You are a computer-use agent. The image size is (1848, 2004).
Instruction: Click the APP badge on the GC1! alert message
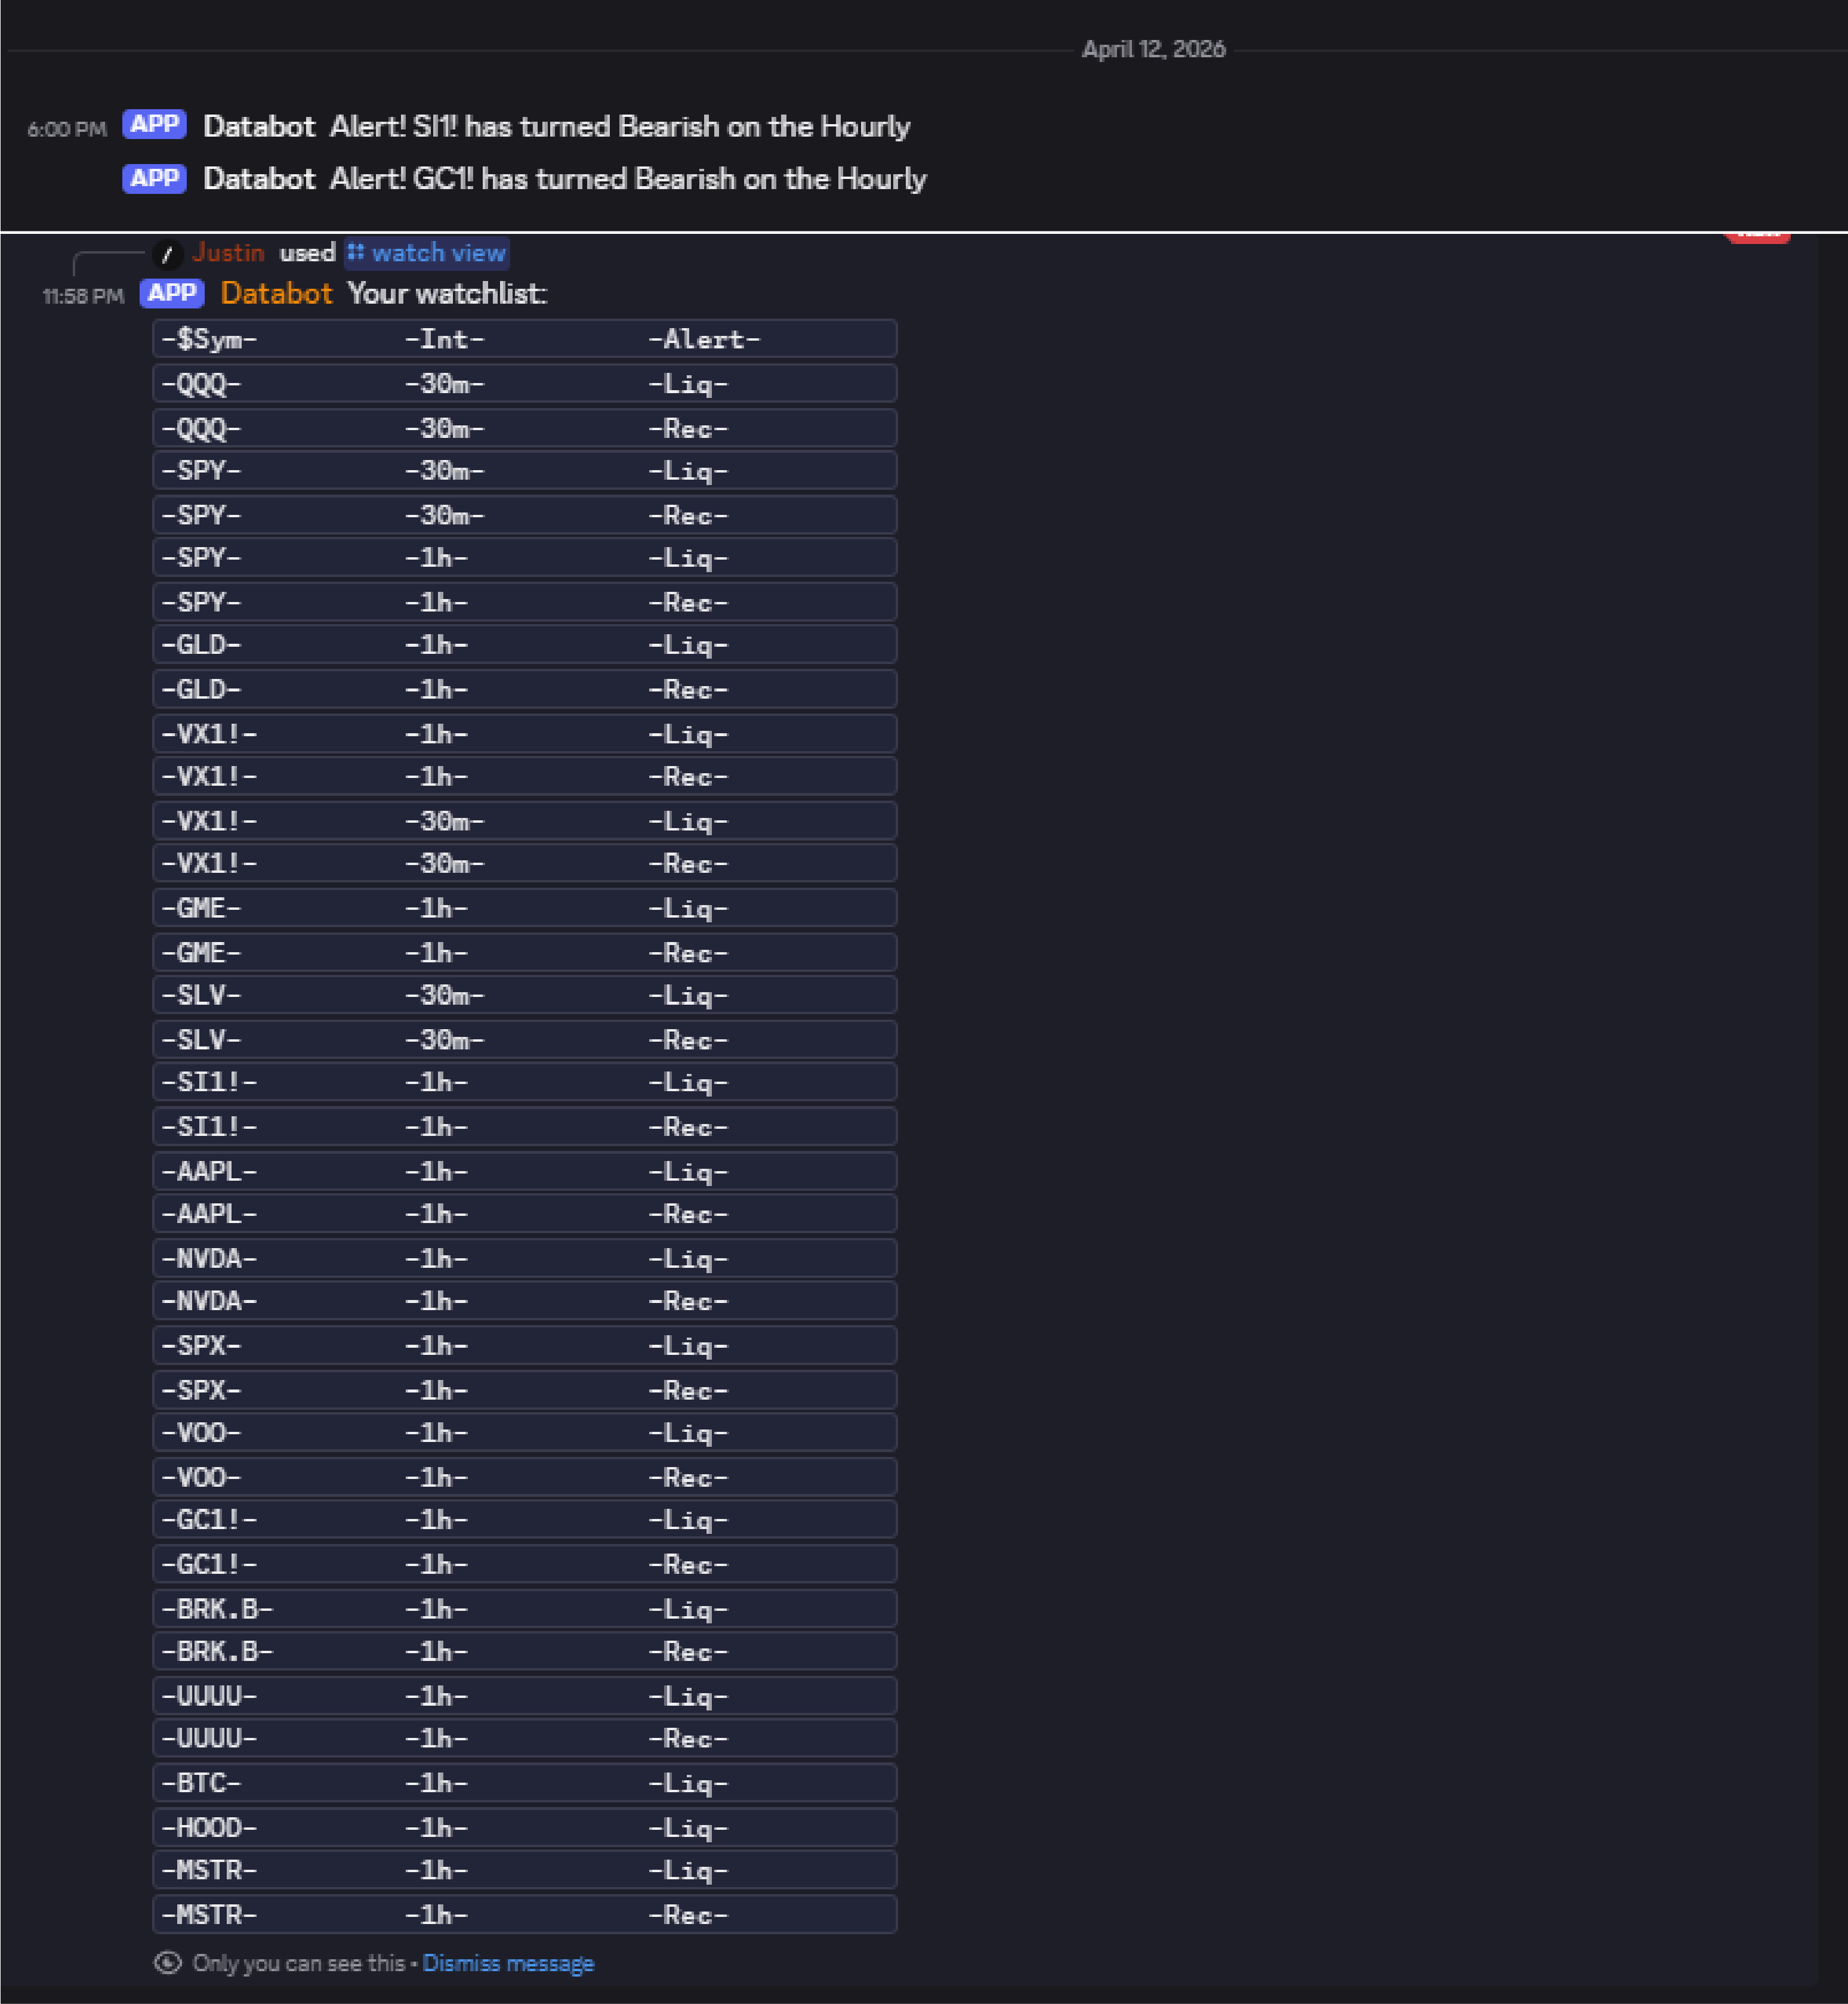154,178
